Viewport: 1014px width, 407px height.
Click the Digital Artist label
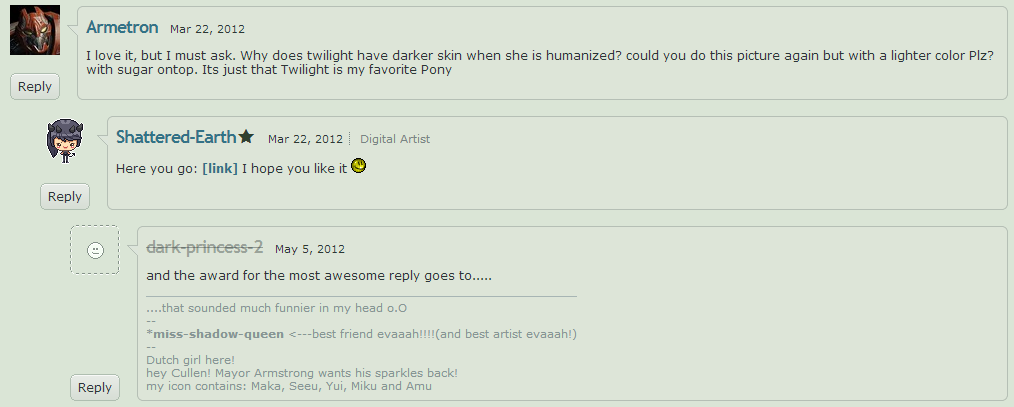tap(395, 139)
